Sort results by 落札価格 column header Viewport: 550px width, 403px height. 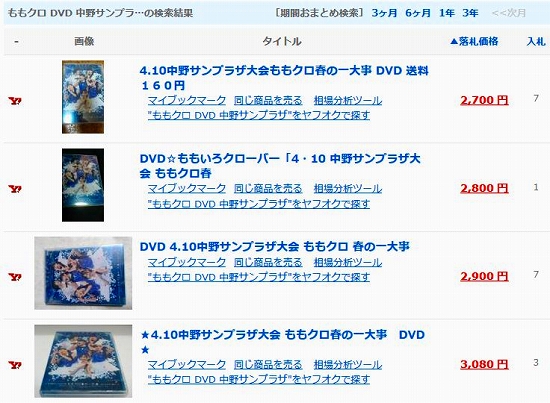[x=474, y=41]
